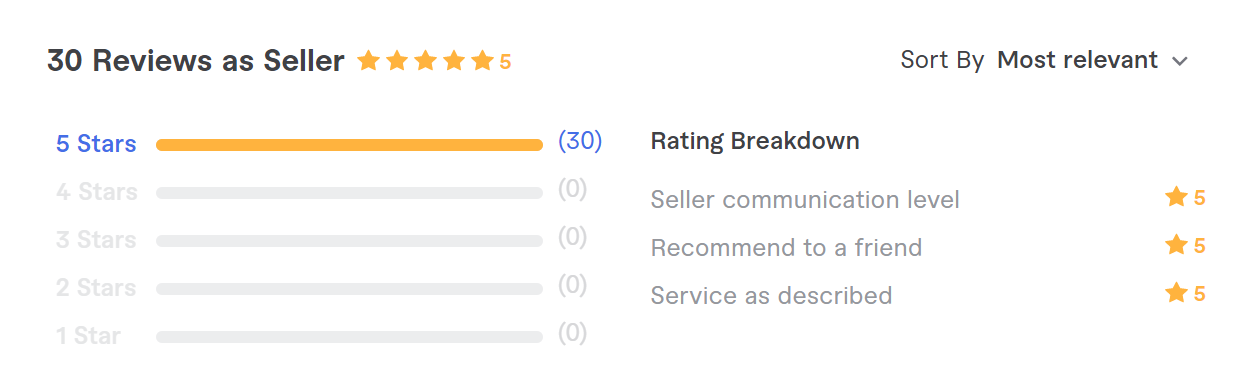Click the star icon beside Recommend to a friend
This screenshot has width=1242, height=392.
click(x=1176, y=245)
